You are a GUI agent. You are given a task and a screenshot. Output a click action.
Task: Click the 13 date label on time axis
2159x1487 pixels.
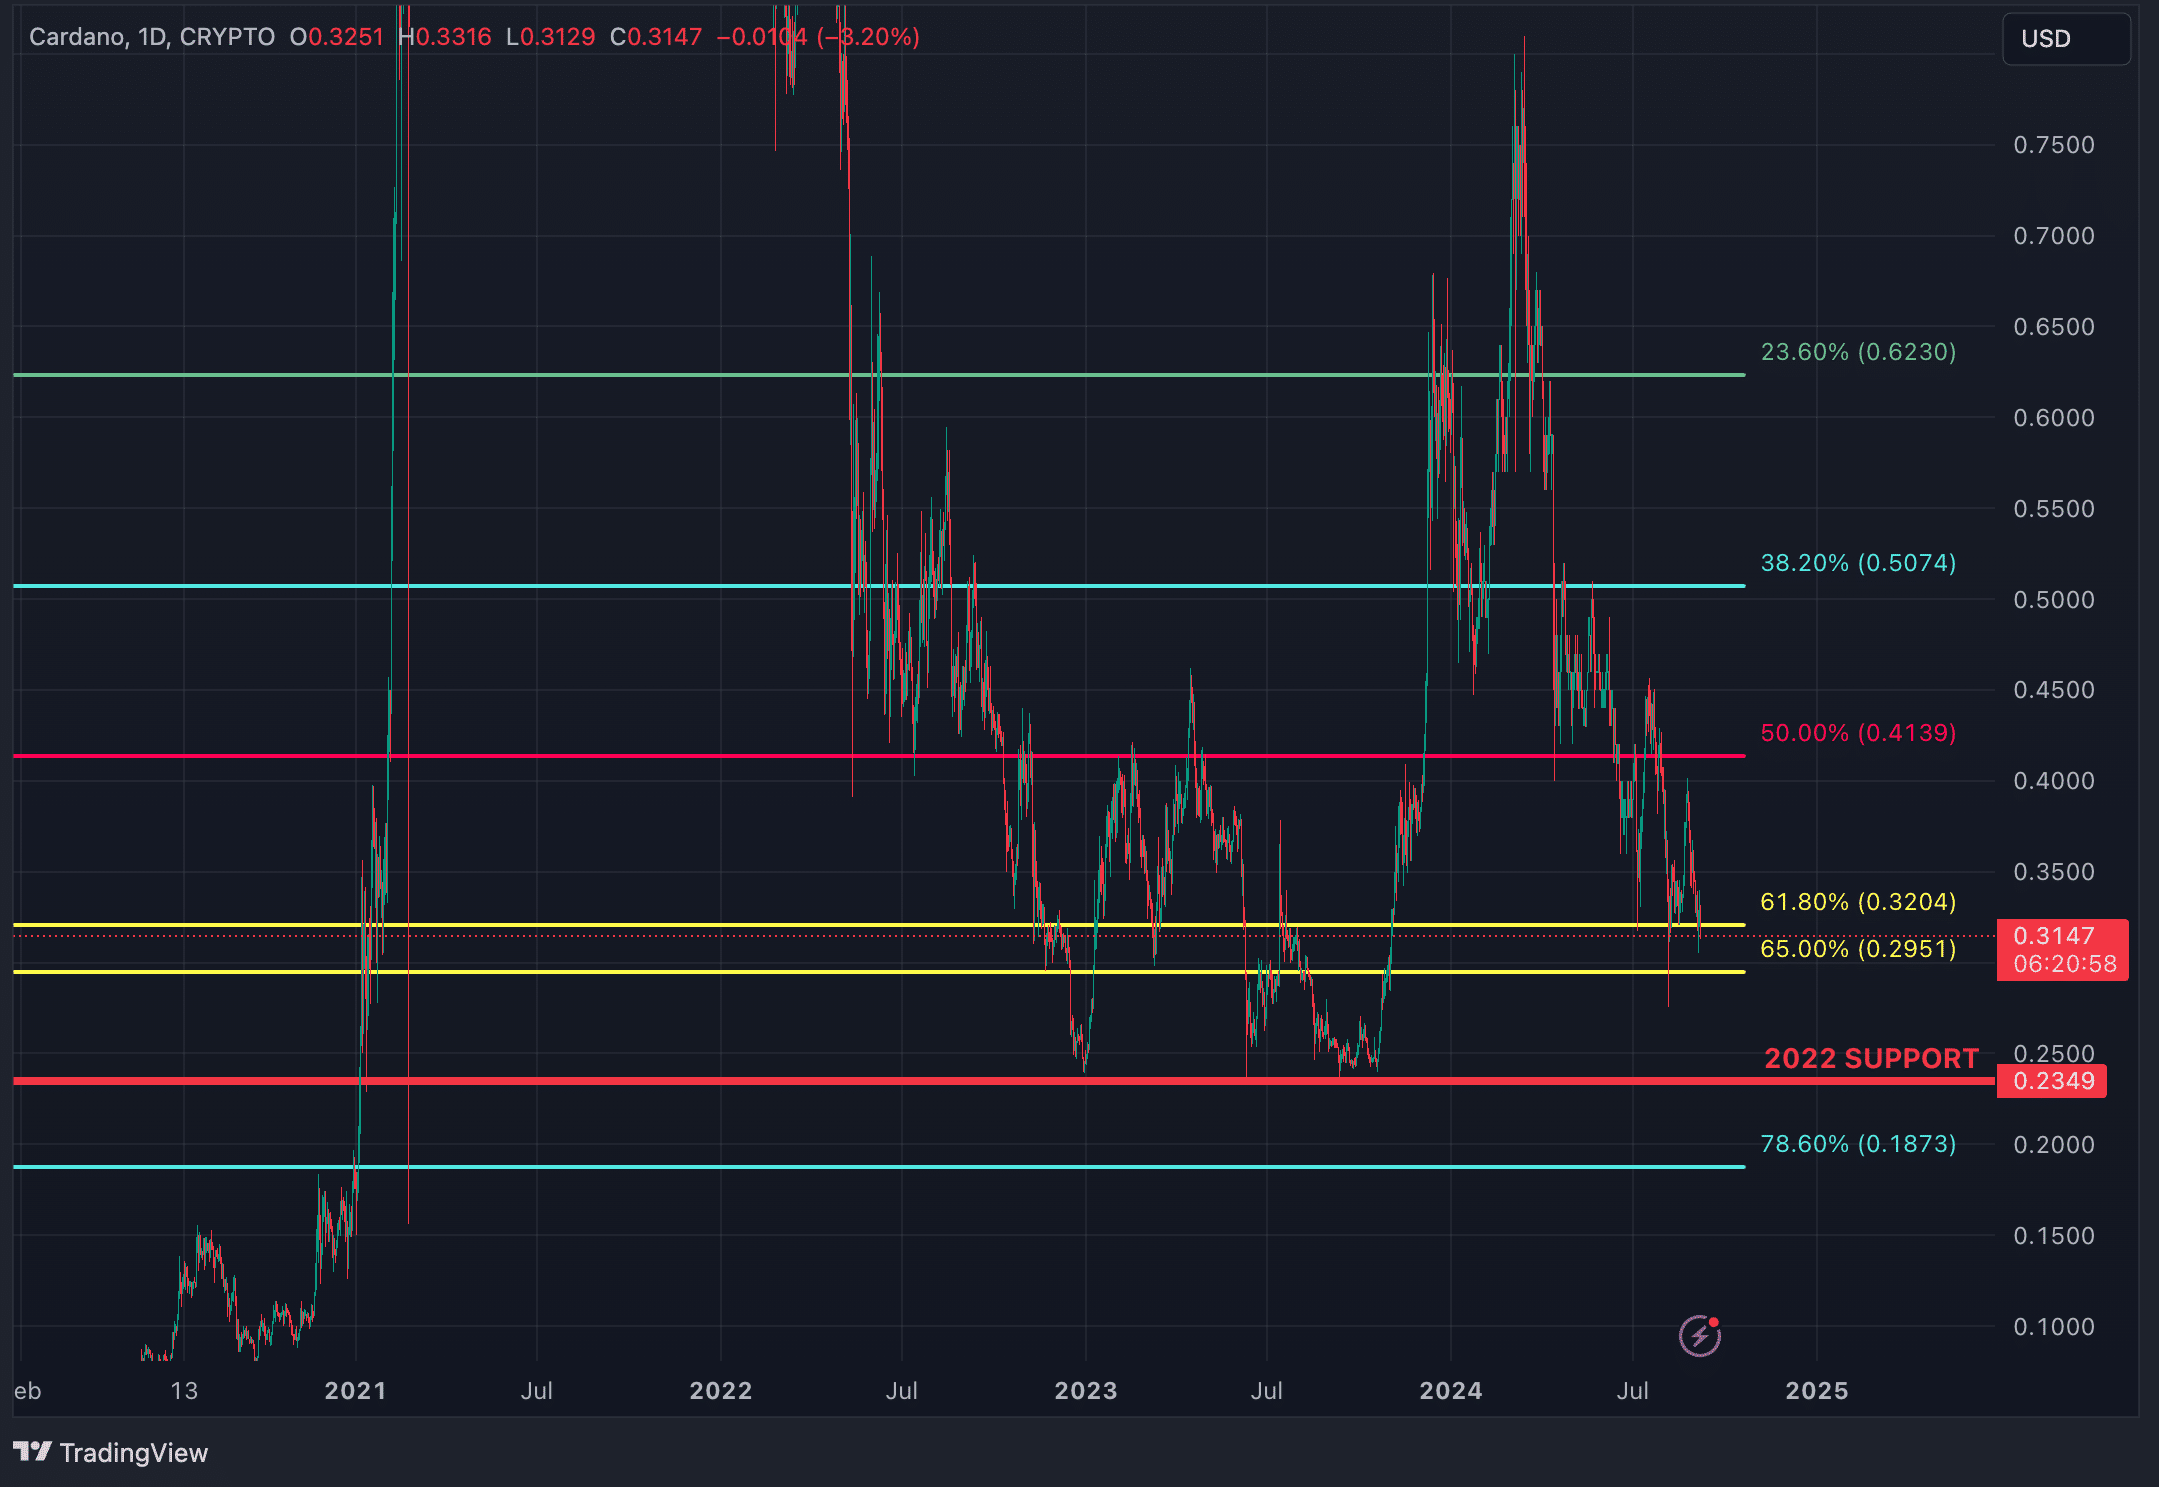coord(184,1391)
